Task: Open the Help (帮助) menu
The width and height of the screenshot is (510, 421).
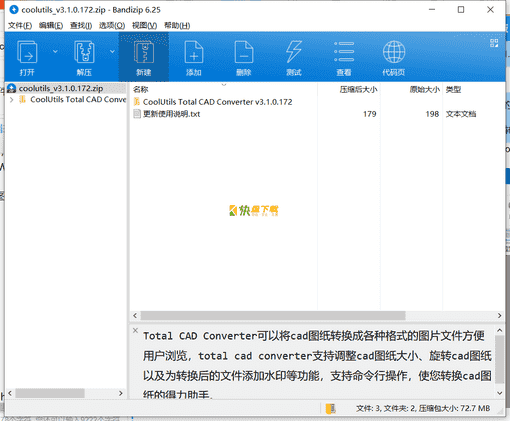Action: click(177, 25)
